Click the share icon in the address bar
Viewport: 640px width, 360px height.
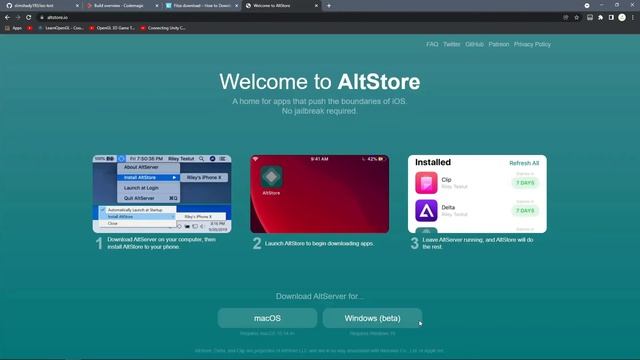click(x=566, y=18)
